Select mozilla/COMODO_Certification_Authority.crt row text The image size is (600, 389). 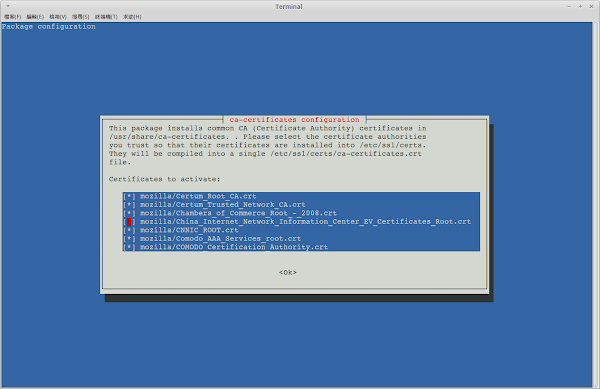click(234, 247)
